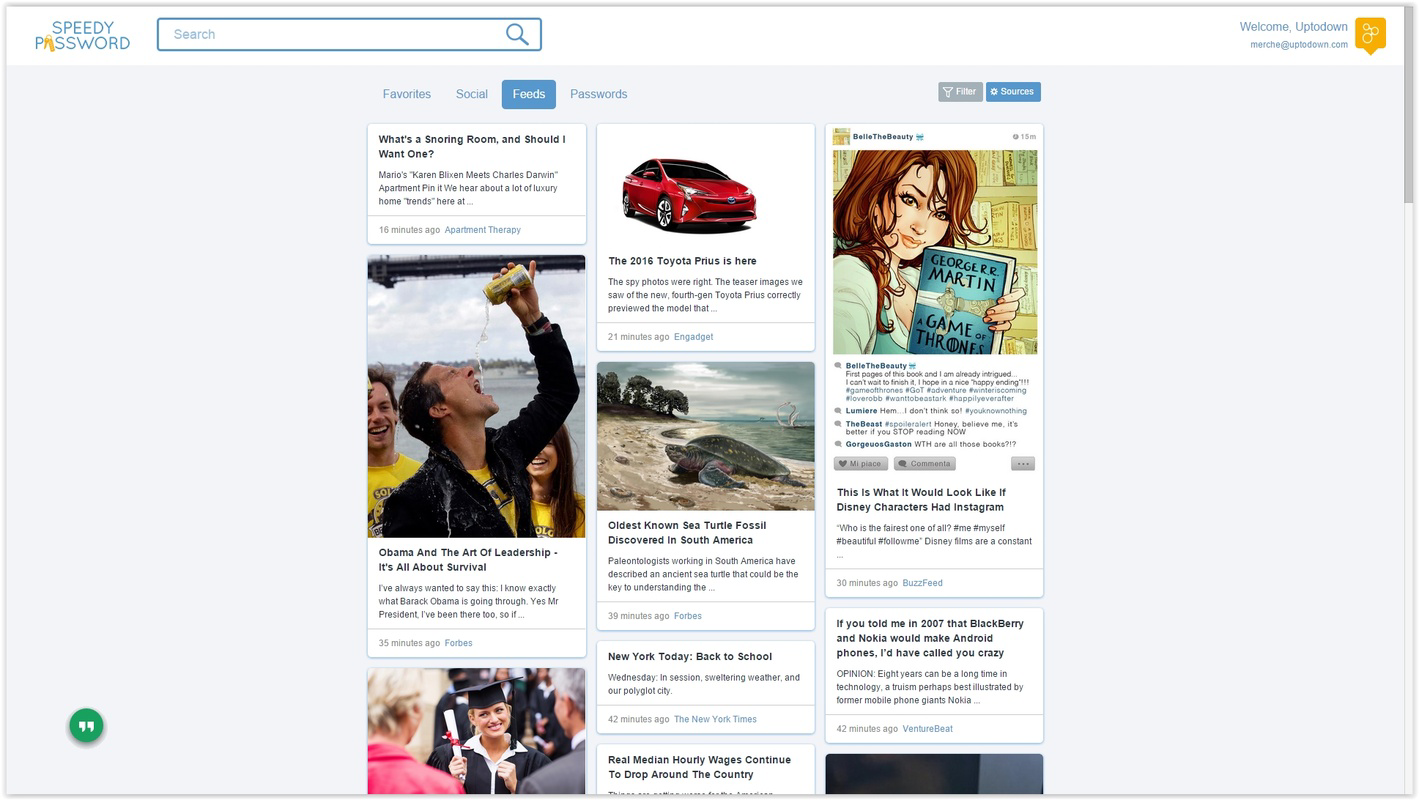Open the Game of Thrones illustration

coord(935,252)
